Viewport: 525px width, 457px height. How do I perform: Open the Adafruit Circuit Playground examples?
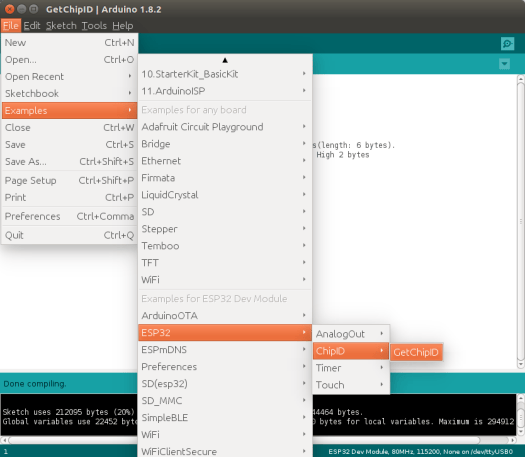(225, 127)
